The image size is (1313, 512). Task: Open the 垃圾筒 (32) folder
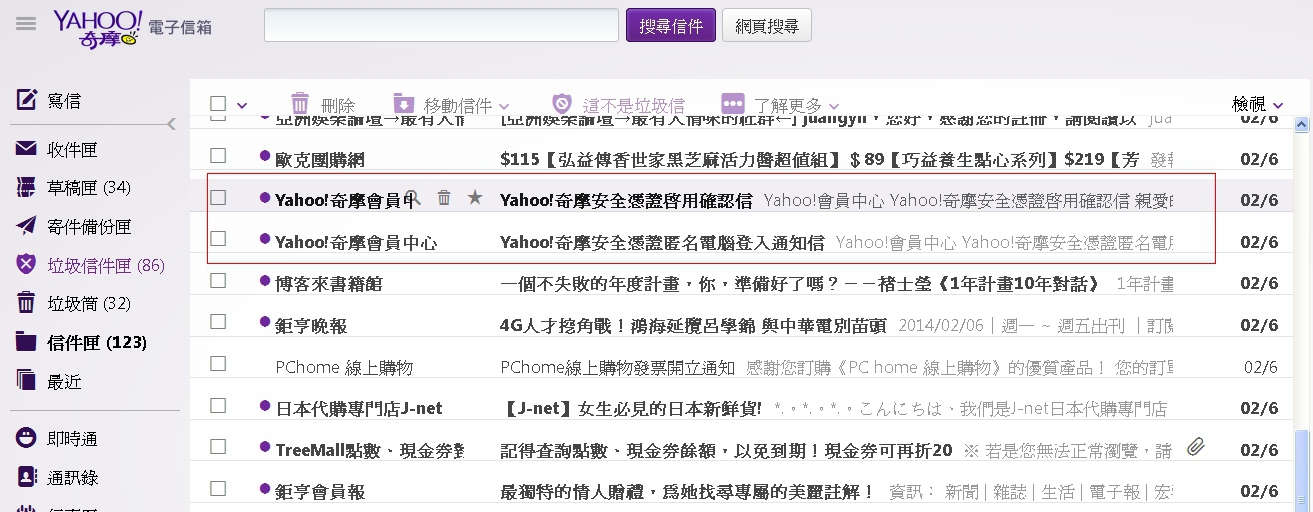[89, 303]
